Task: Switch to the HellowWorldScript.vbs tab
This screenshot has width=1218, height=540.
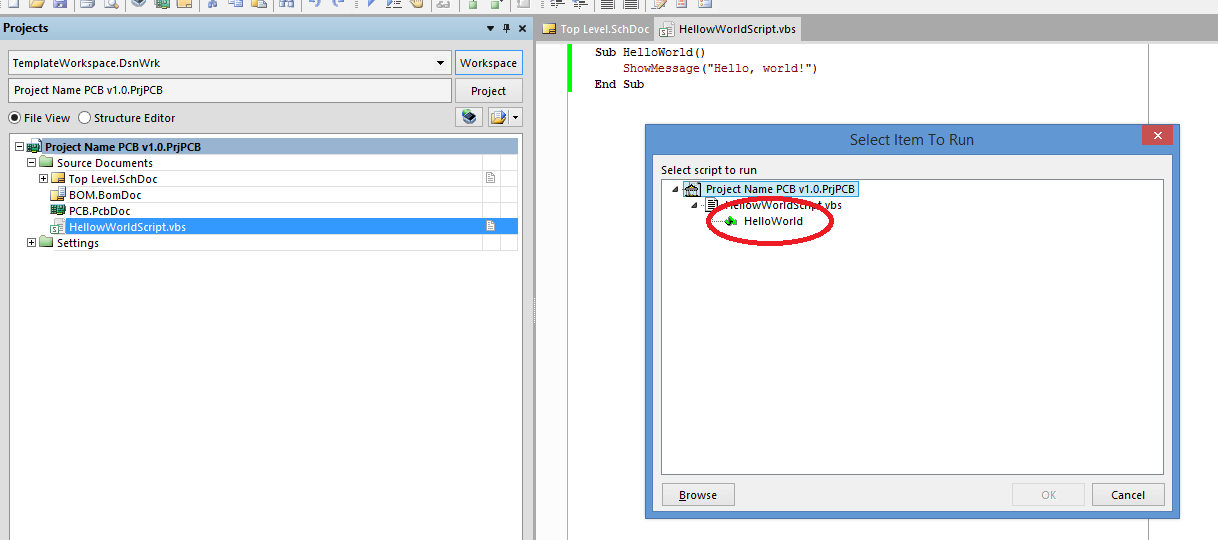Action: pos(727,29)
